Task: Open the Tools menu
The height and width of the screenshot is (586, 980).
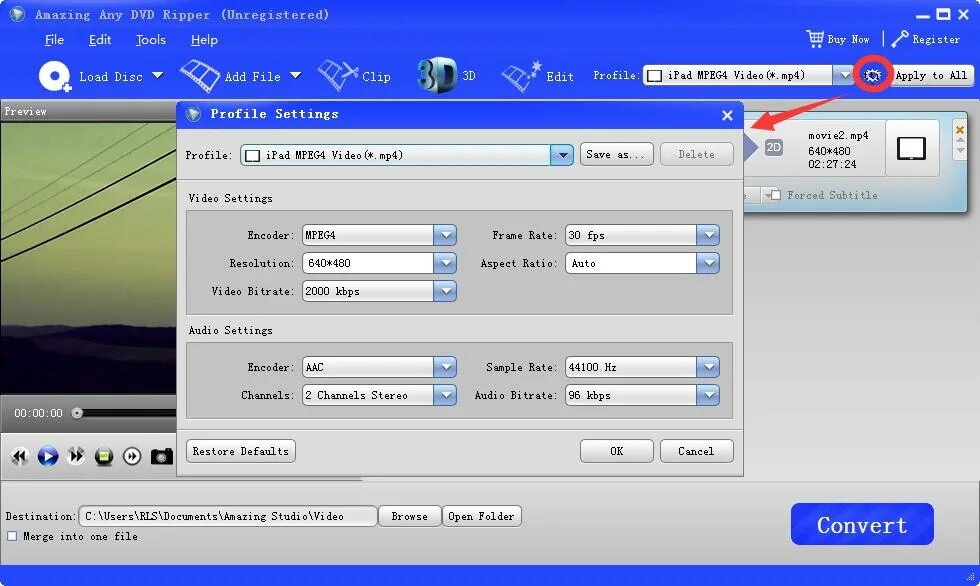Action: point(151,40)
